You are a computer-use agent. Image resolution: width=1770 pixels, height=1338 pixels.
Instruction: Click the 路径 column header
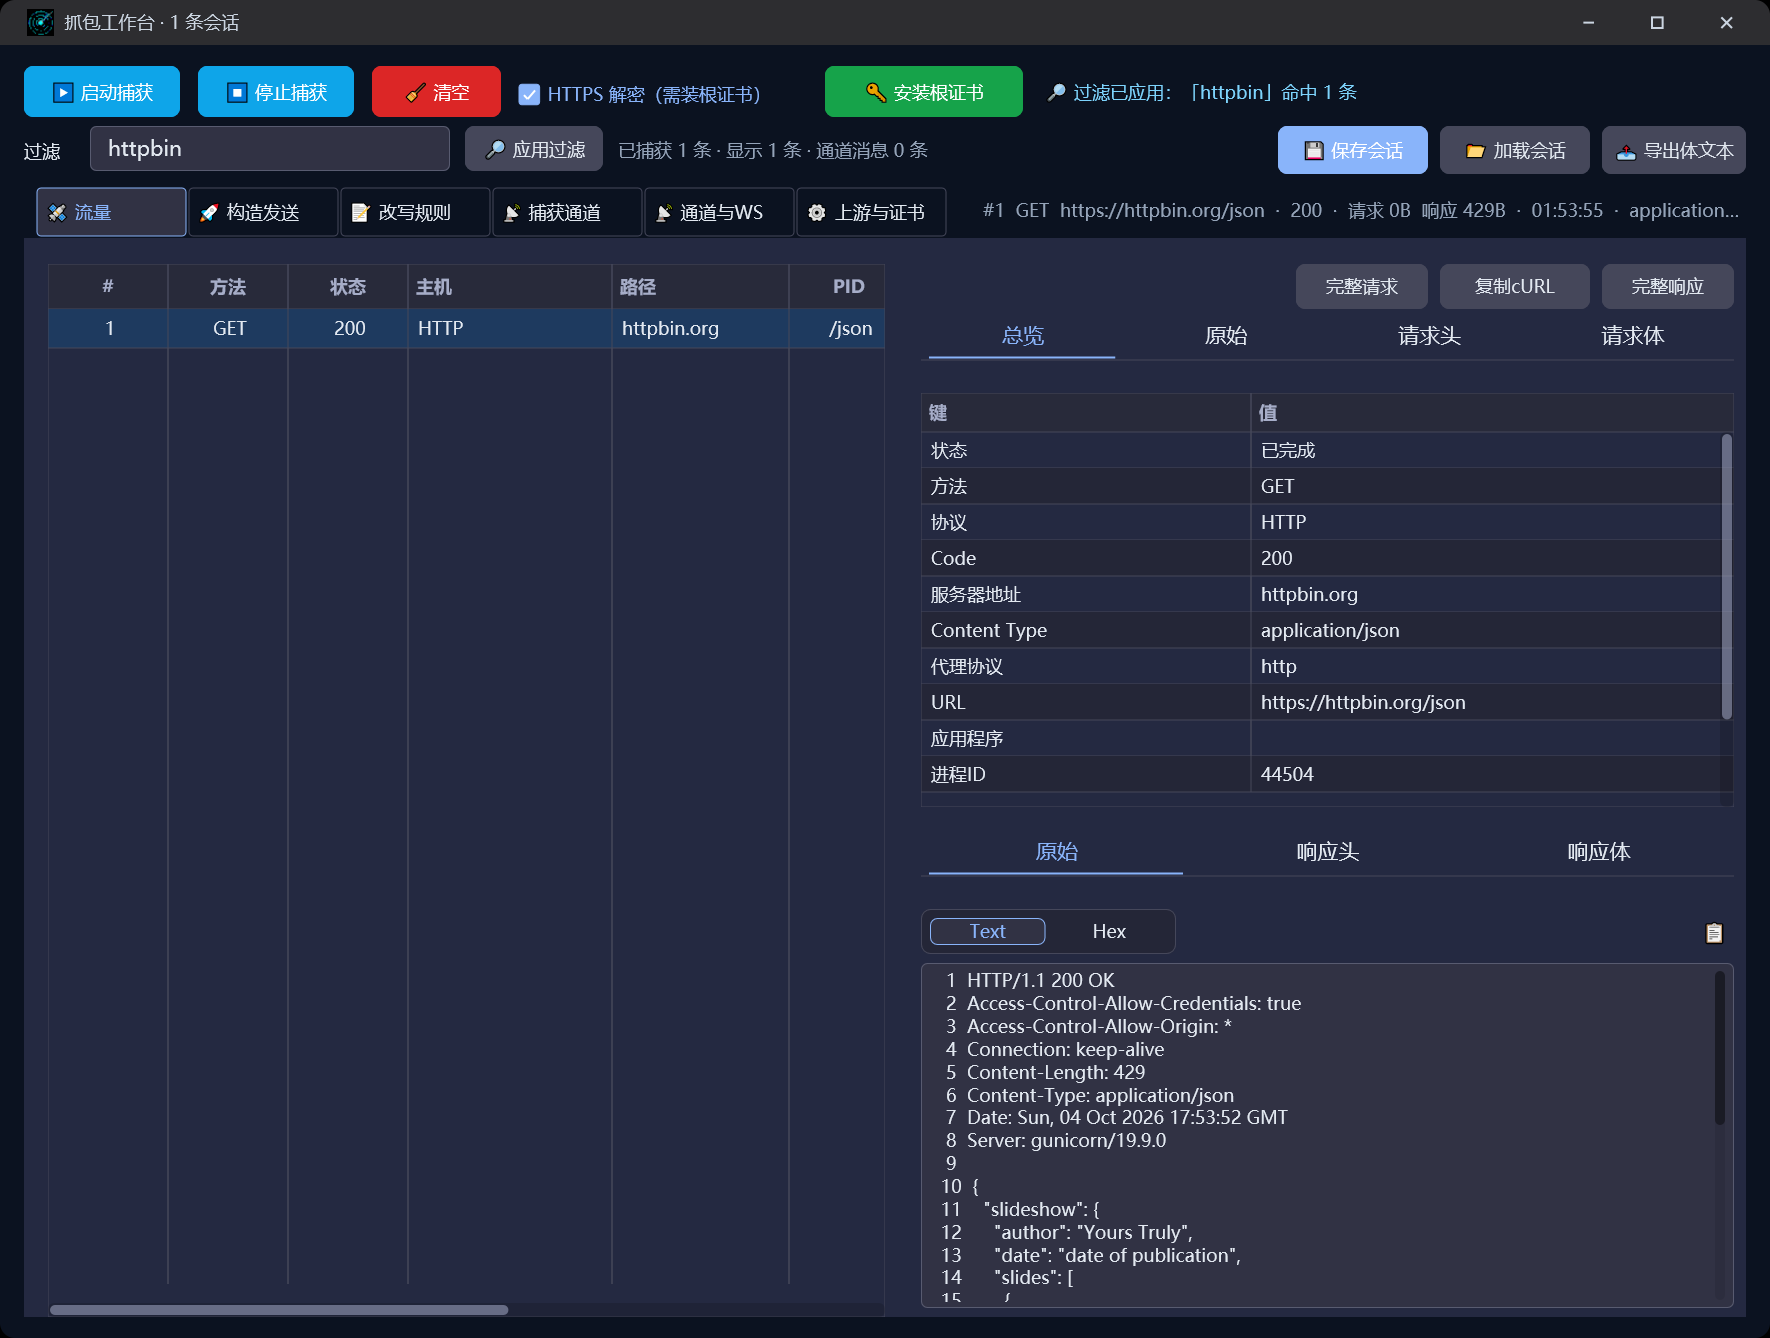(700, 287)
